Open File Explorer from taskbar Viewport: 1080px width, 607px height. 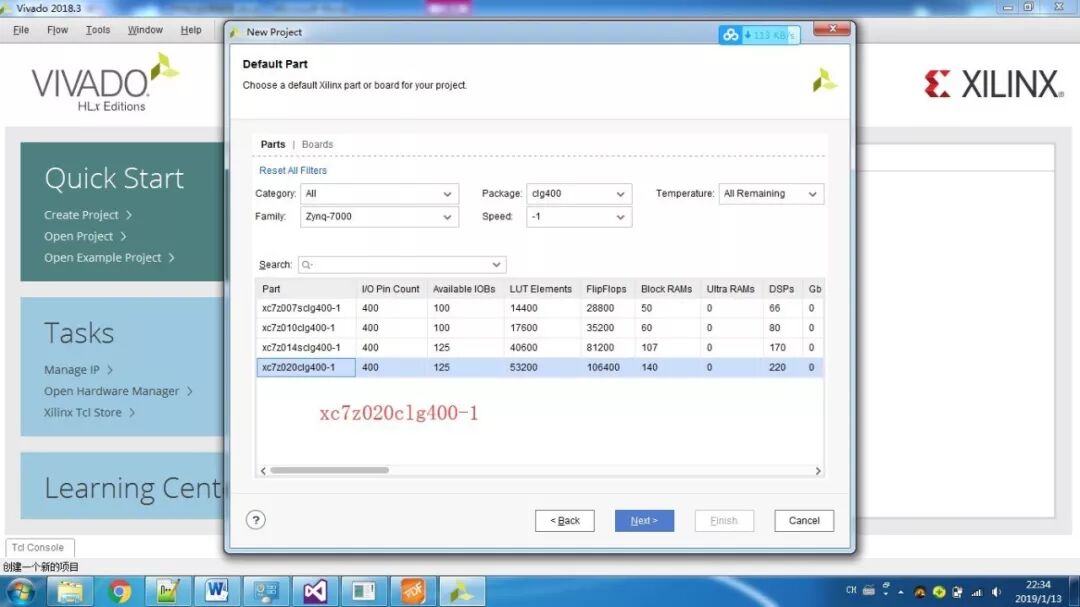[70, 592]
